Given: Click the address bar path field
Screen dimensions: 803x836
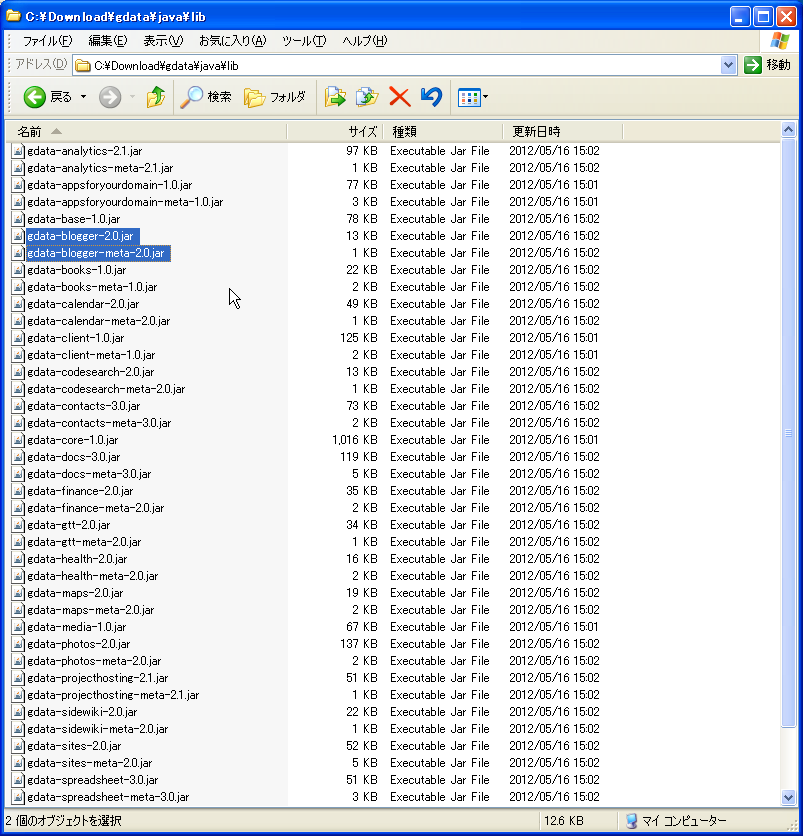Looking at the screenshot, I should coord(397,66).
